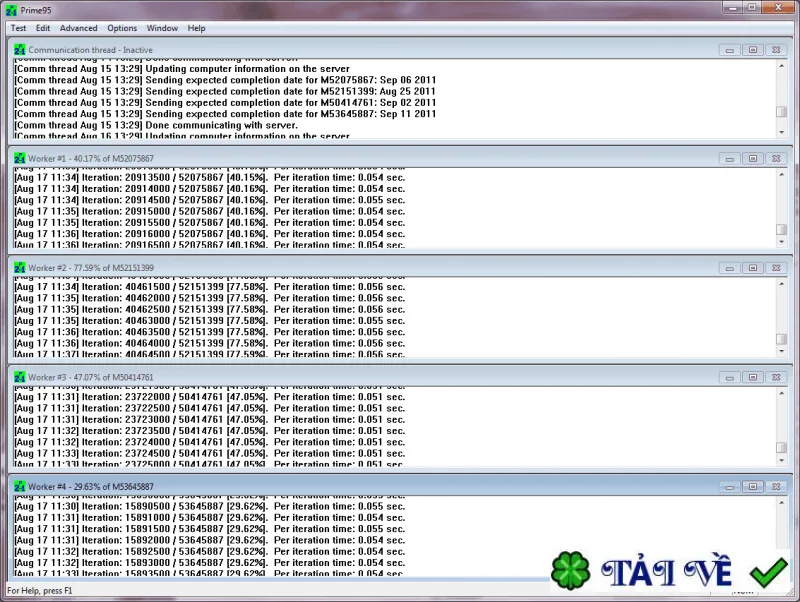The height and width of the screenshot is (602, 800).
Task: Click the TẢI VỀ download link
Action: tap(667, 571)
